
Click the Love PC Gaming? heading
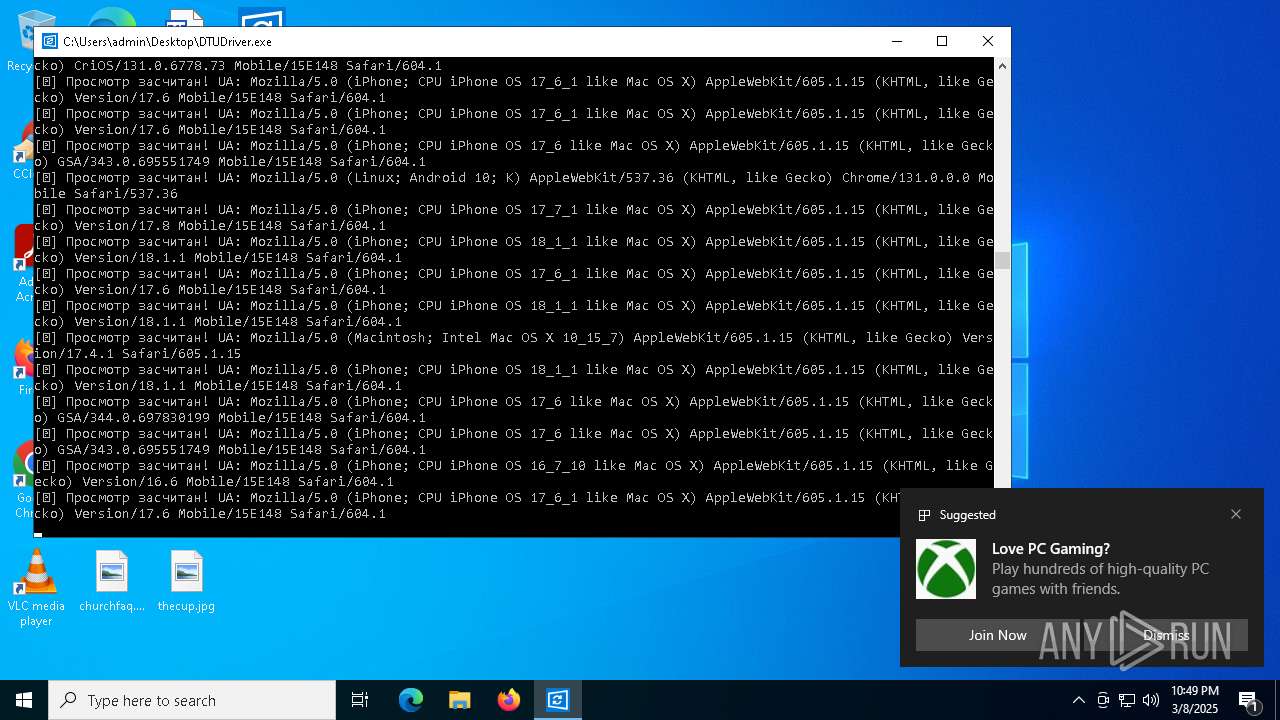pyautogui.click(x=1051, y=548)
